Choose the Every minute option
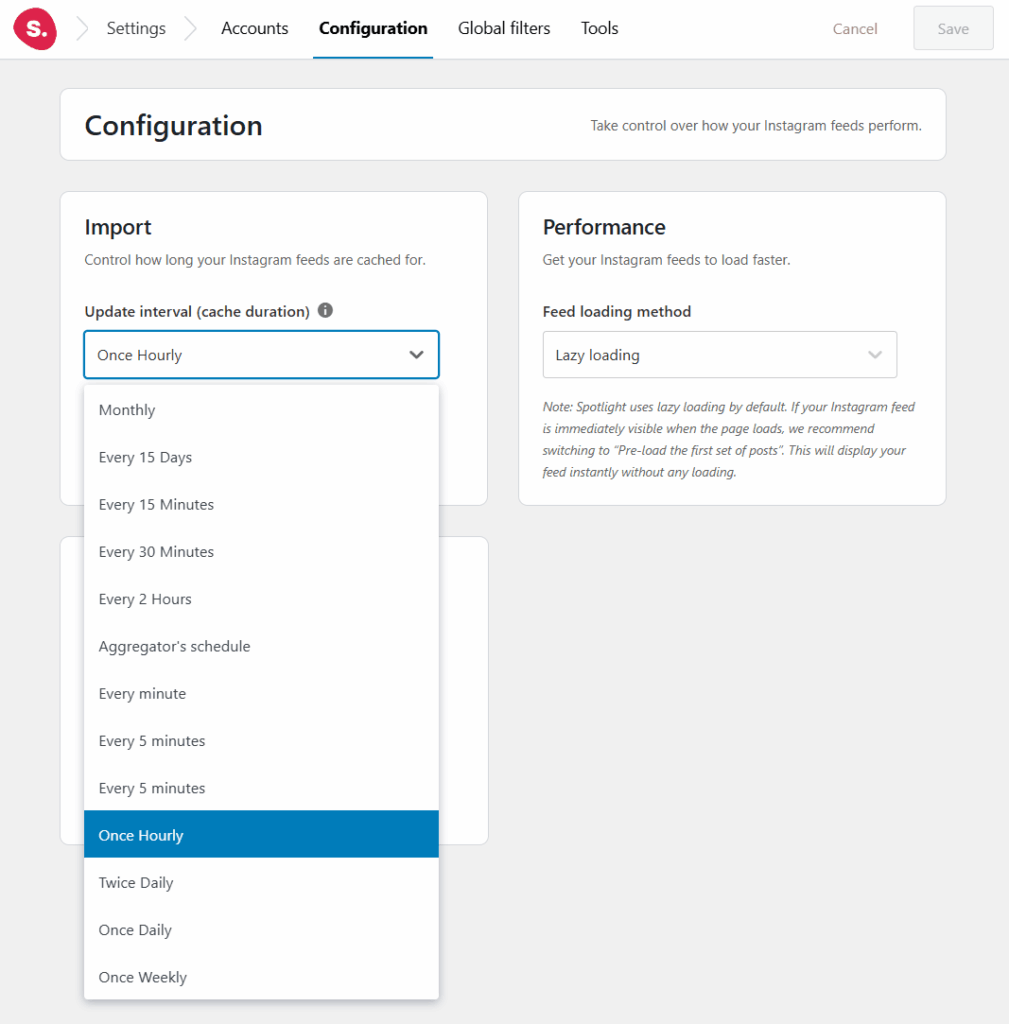 pyautogui.click(x=142, y=694)
